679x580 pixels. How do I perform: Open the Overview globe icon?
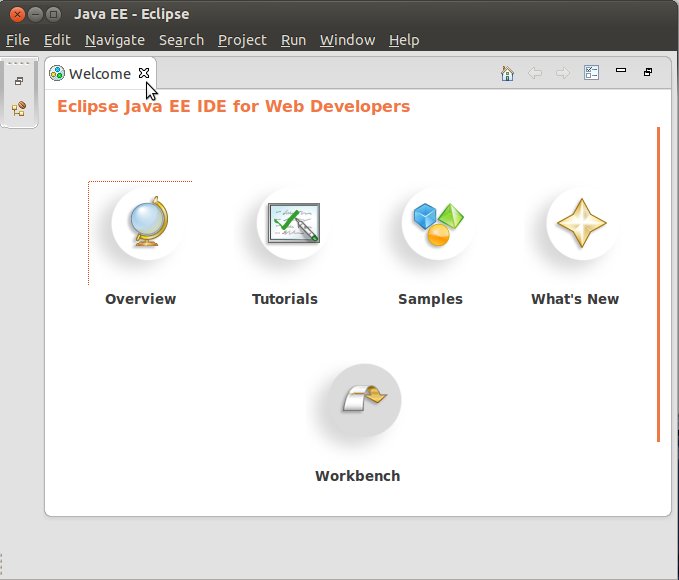tap(148, 224)
